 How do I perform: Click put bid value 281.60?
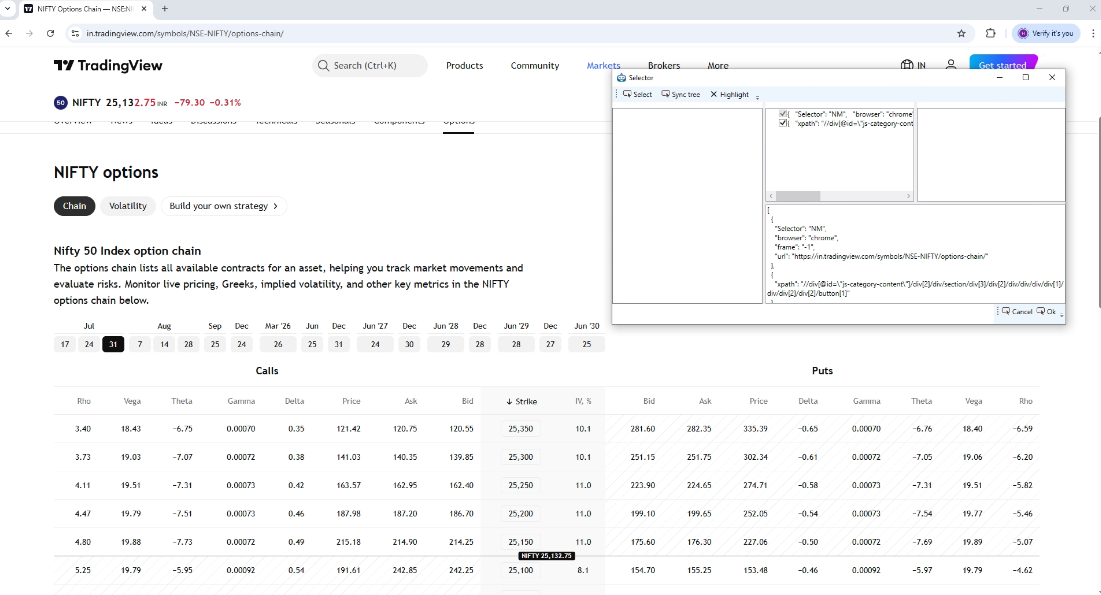coord(642,429)
